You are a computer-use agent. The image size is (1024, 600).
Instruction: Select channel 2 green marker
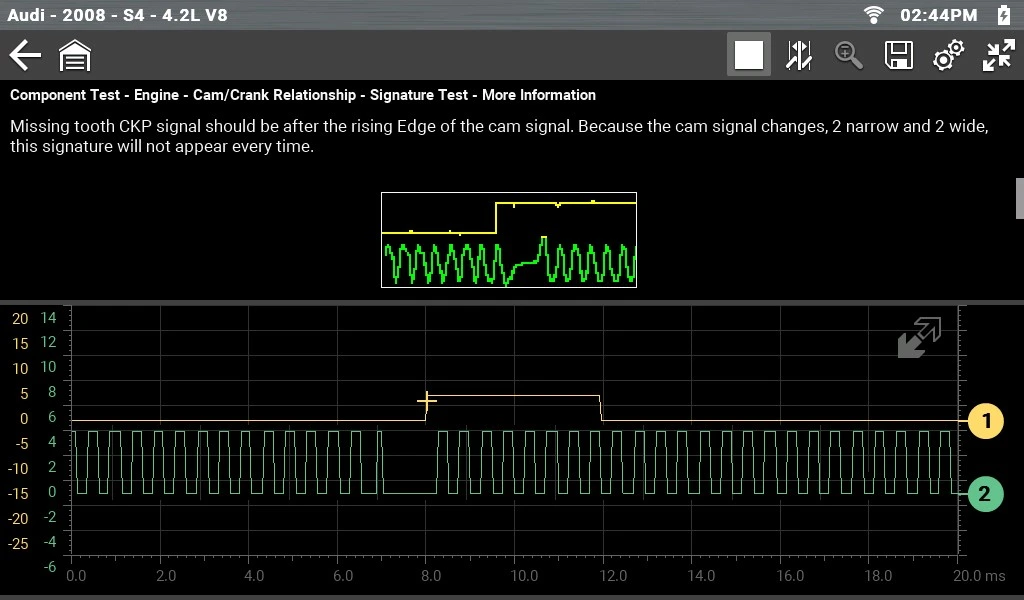click(985, 493)
